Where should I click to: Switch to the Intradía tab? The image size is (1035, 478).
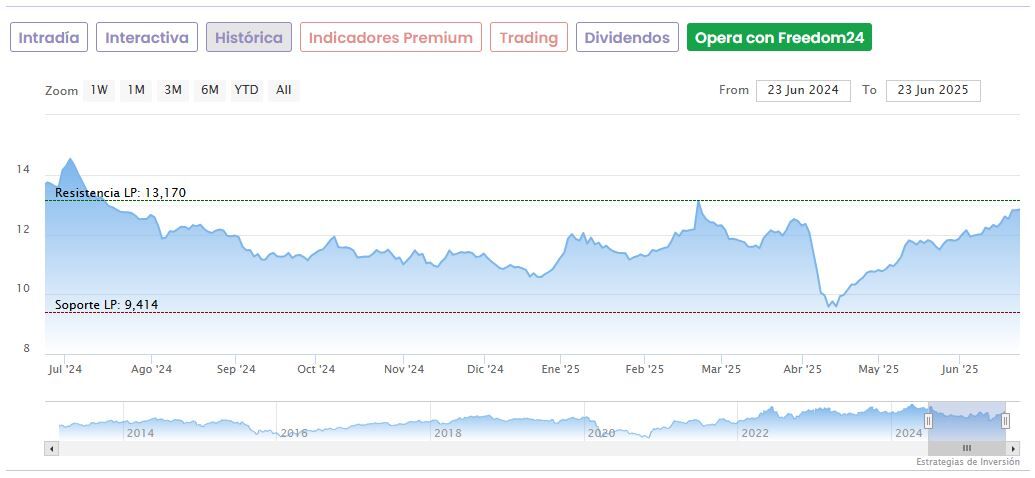[49, 38]
